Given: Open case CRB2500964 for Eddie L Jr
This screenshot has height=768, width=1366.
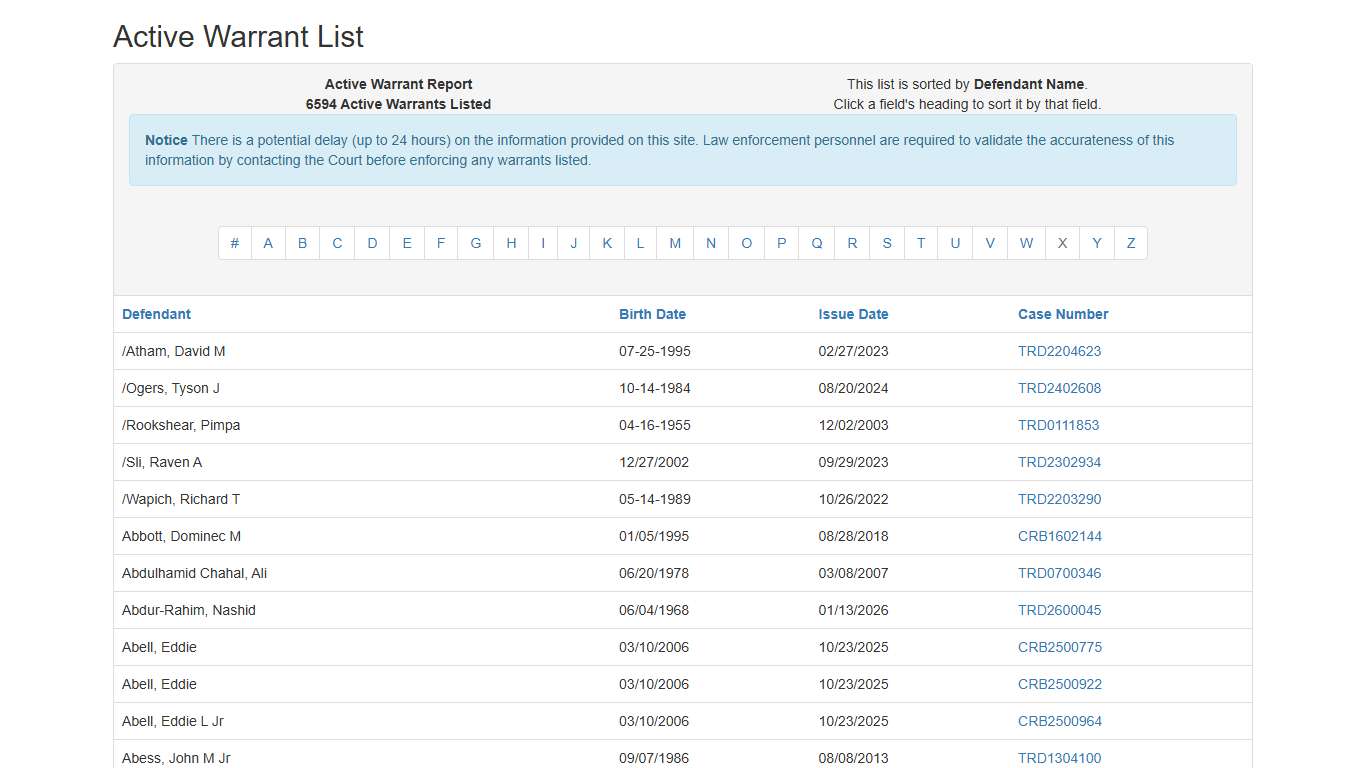Looking at the screenshot, I should click(1060, 721).
